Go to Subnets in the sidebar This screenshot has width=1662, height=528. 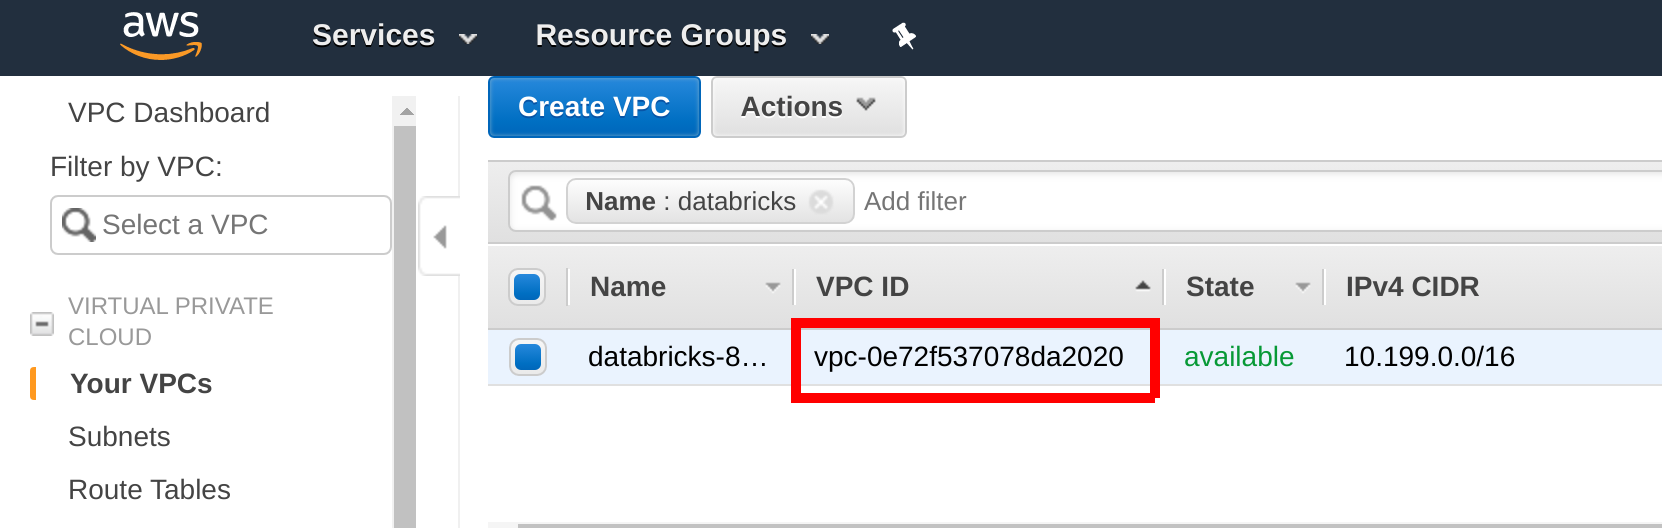(119, 437)
